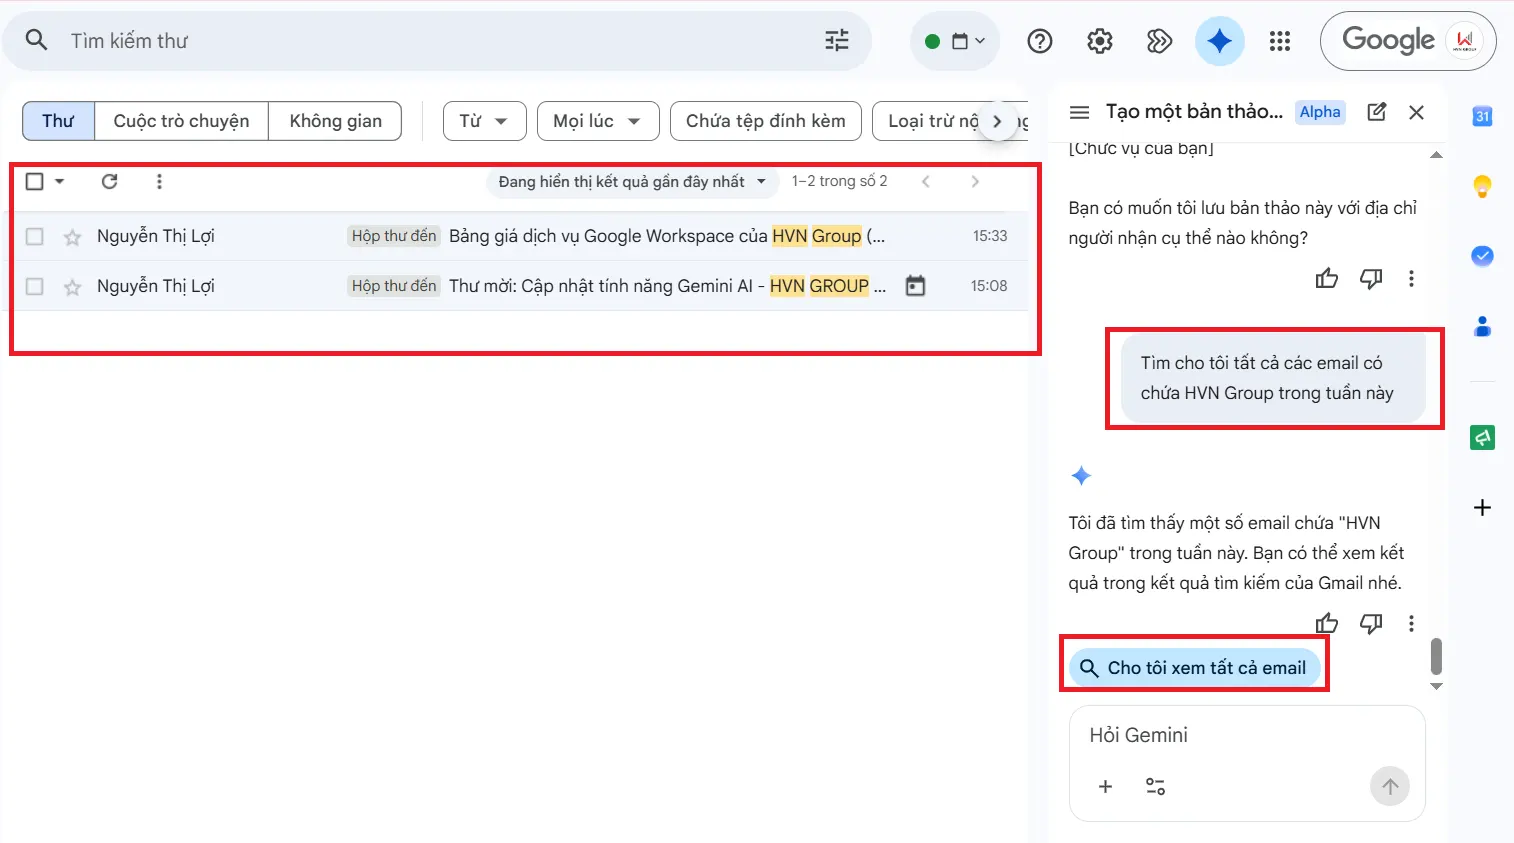Image resolution: width=1514 pixels, height=843 pixels.
Task: Open Đang hiển thị kết quả sort dropdown
Action: [632, 181]
